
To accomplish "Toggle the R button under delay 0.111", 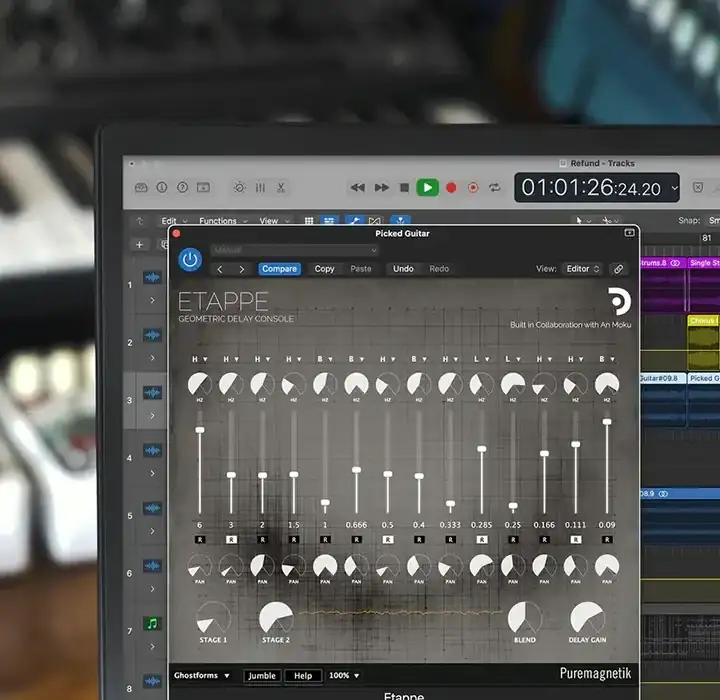I will click(575, 540).
